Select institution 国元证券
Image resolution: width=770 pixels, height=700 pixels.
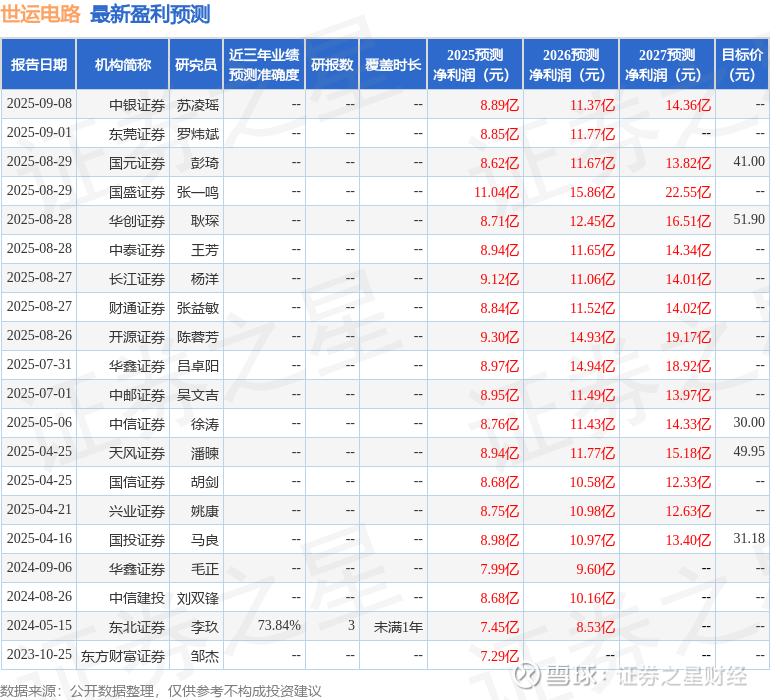point(137,163)
